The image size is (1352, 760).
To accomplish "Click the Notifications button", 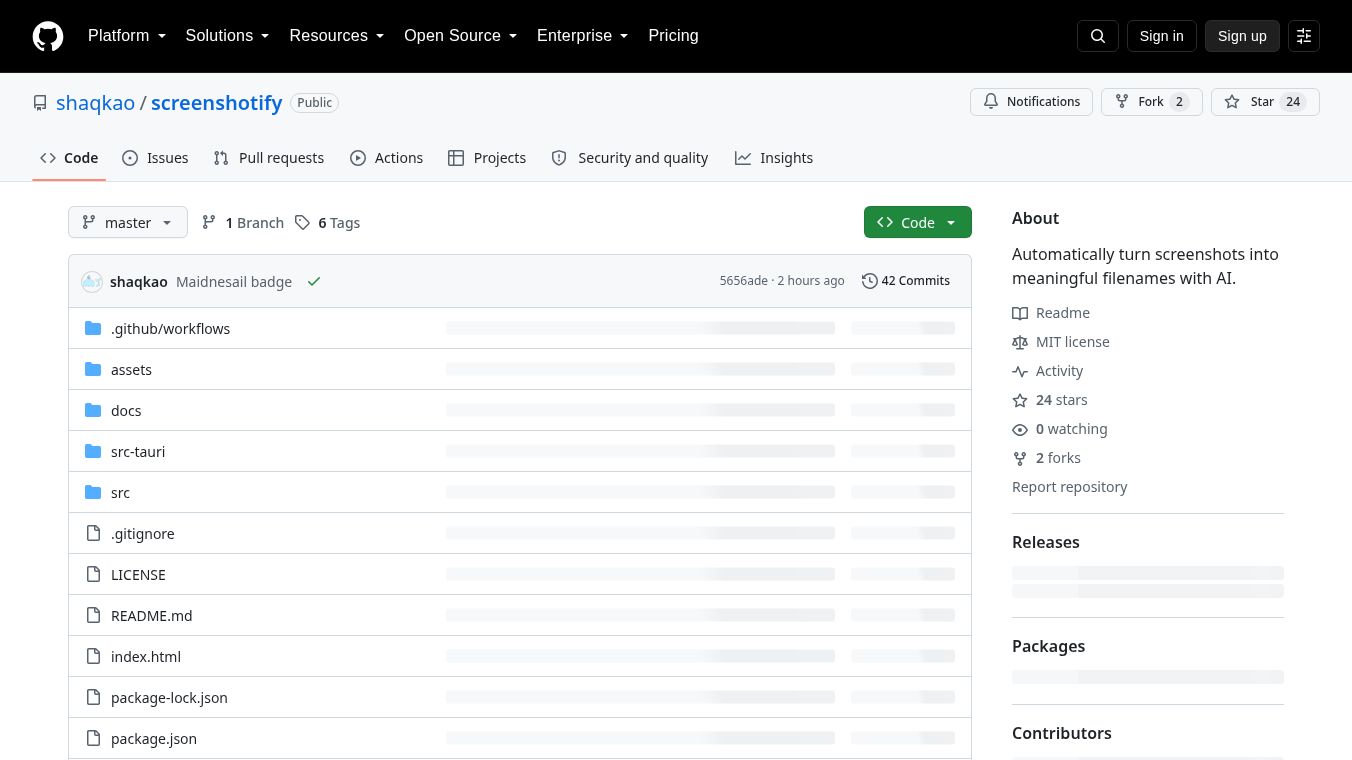I will click(1031, 102).
